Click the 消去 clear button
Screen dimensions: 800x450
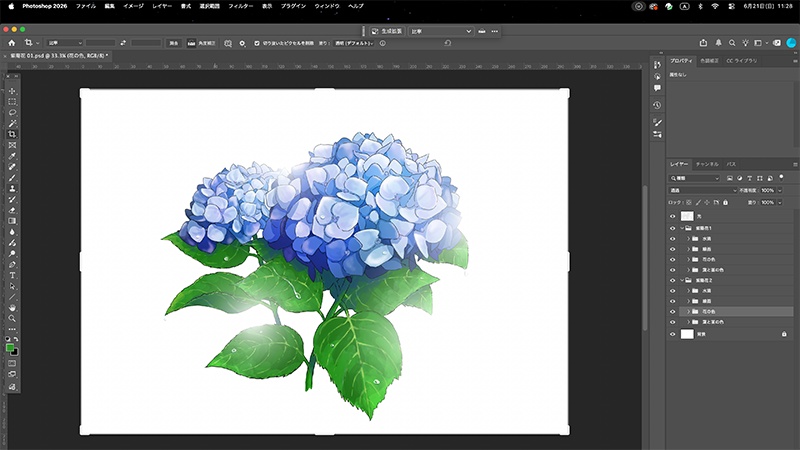(x=174, y=43)
